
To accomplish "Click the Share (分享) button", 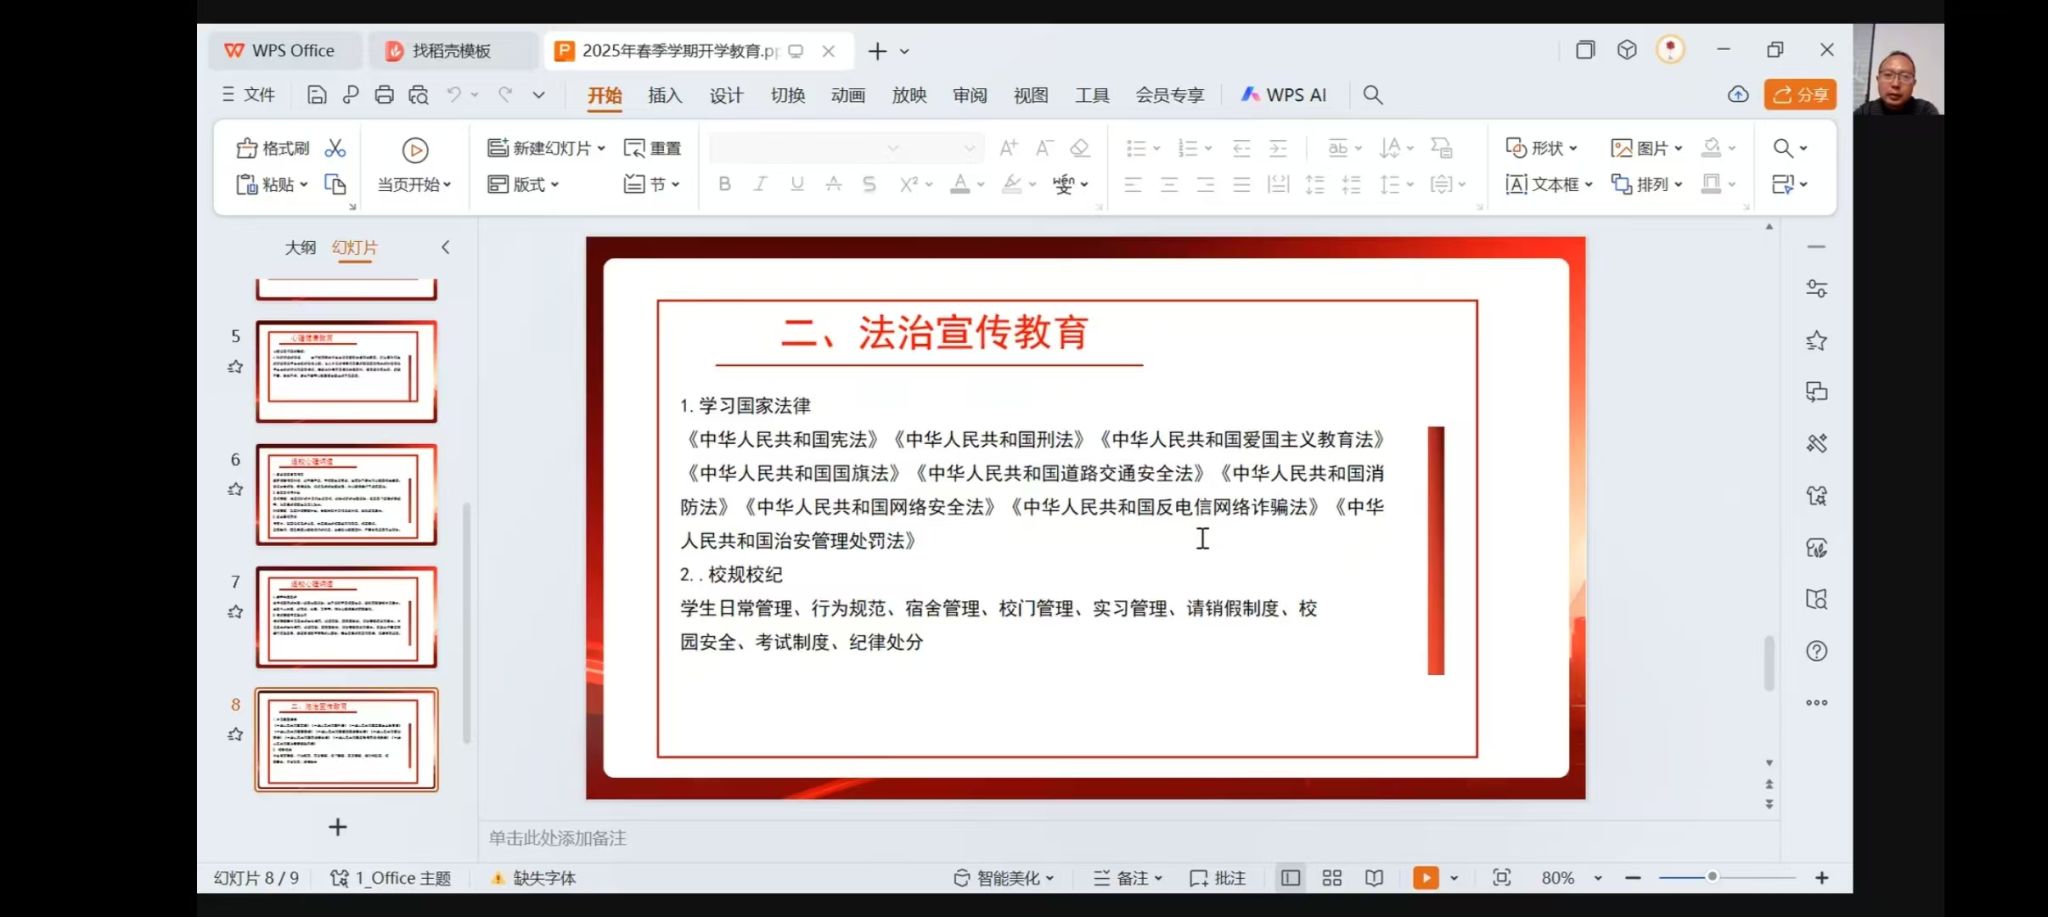I will 1800,95.
